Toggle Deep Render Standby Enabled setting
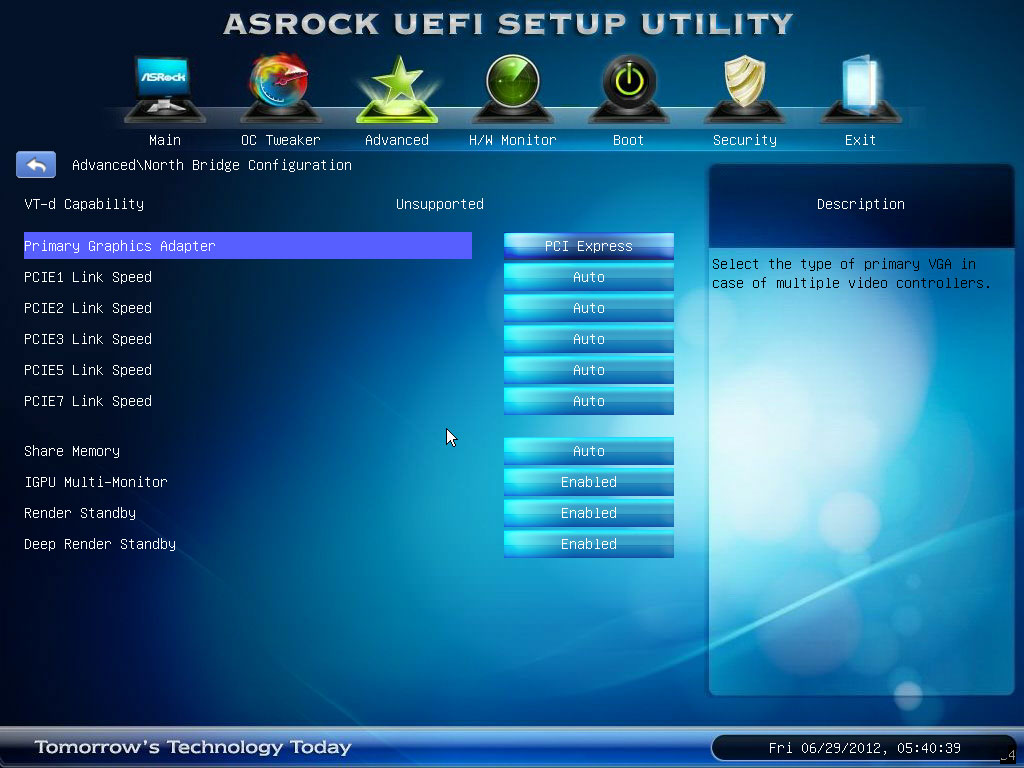1024x768 pixels. [588, 544]
